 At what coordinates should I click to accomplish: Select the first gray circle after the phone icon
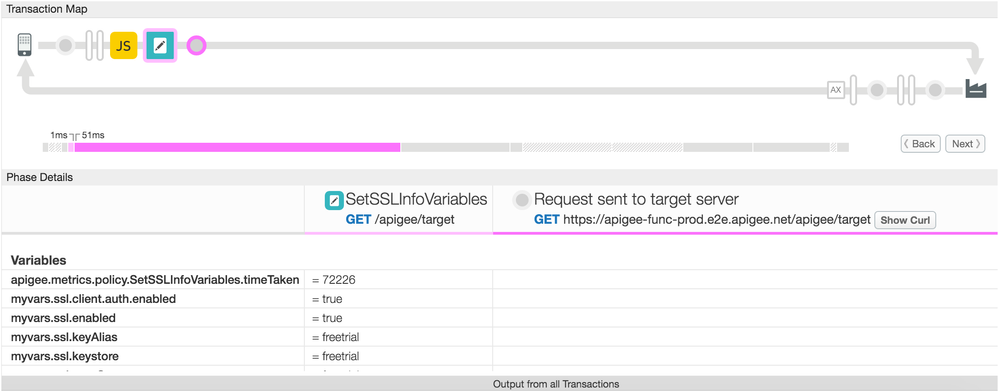pyautogui.click(x=65, y=45)
